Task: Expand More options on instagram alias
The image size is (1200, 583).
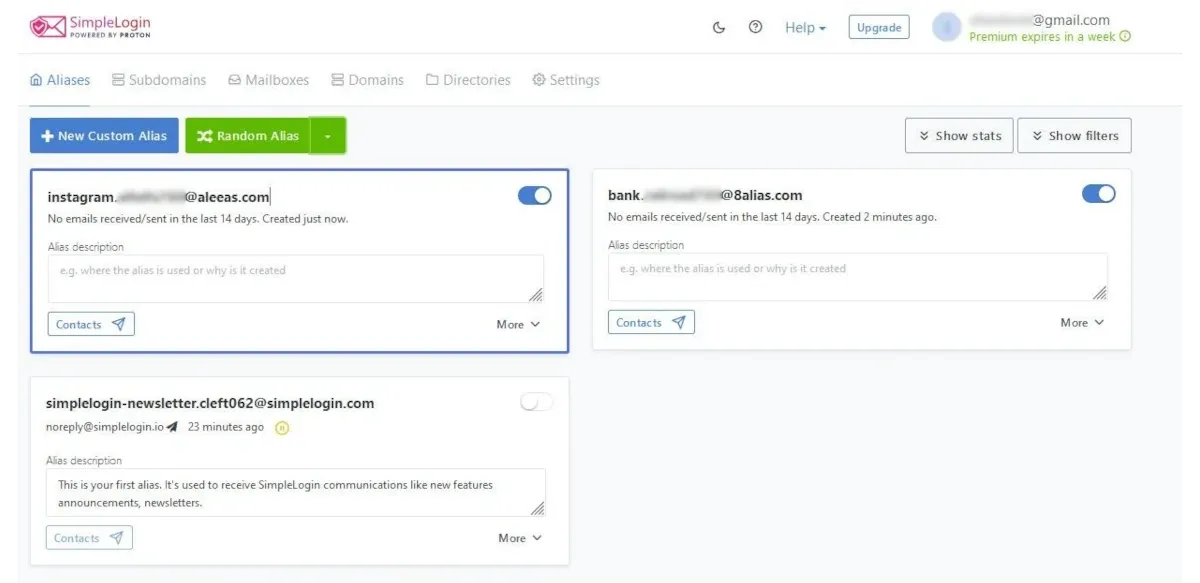Action: [x=518, y=324]
